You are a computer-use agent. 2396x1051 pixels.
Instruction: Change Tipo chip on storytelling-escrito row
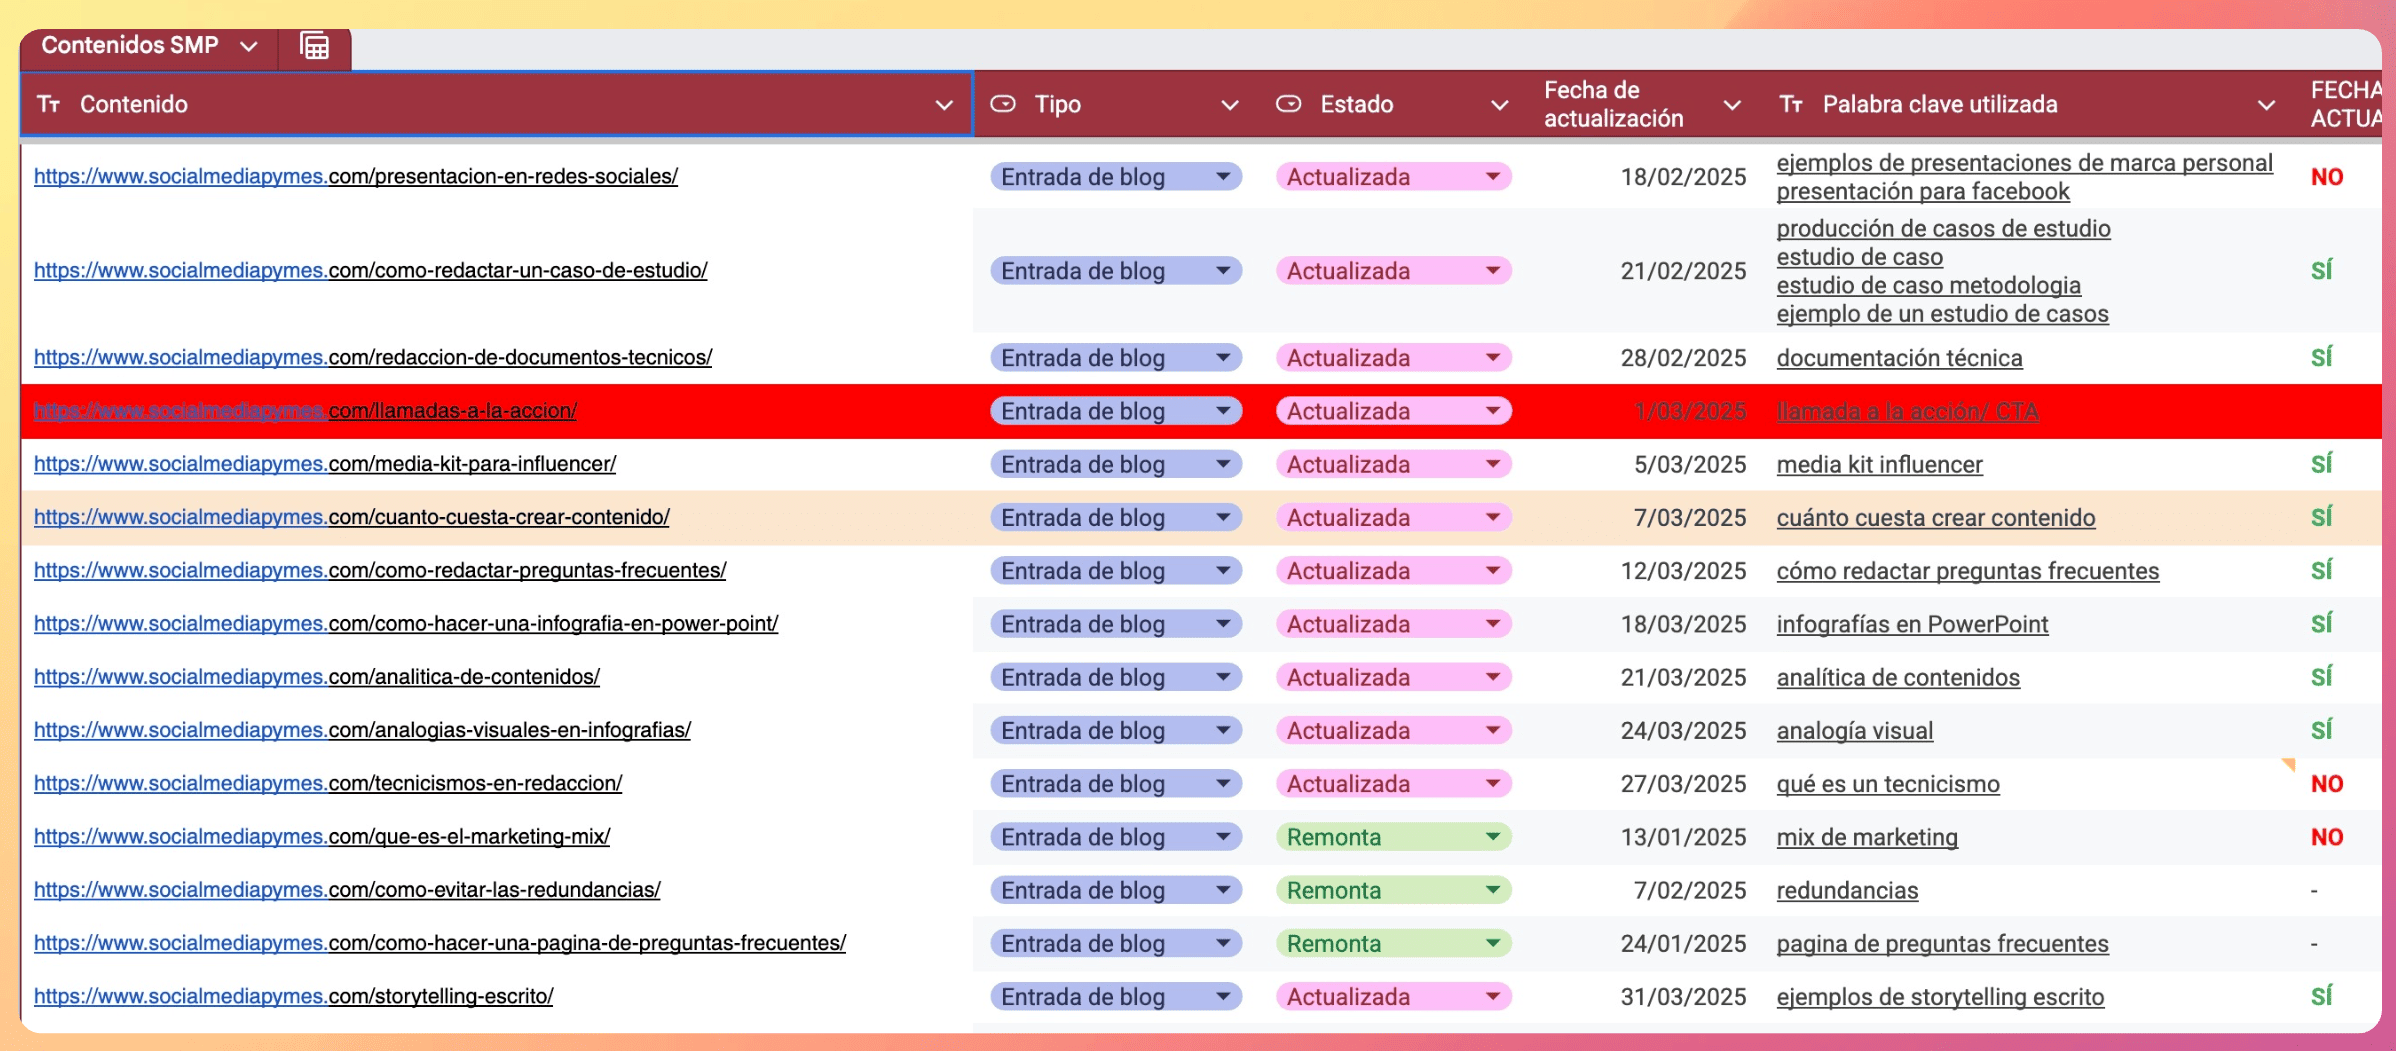pos(1222,997)
